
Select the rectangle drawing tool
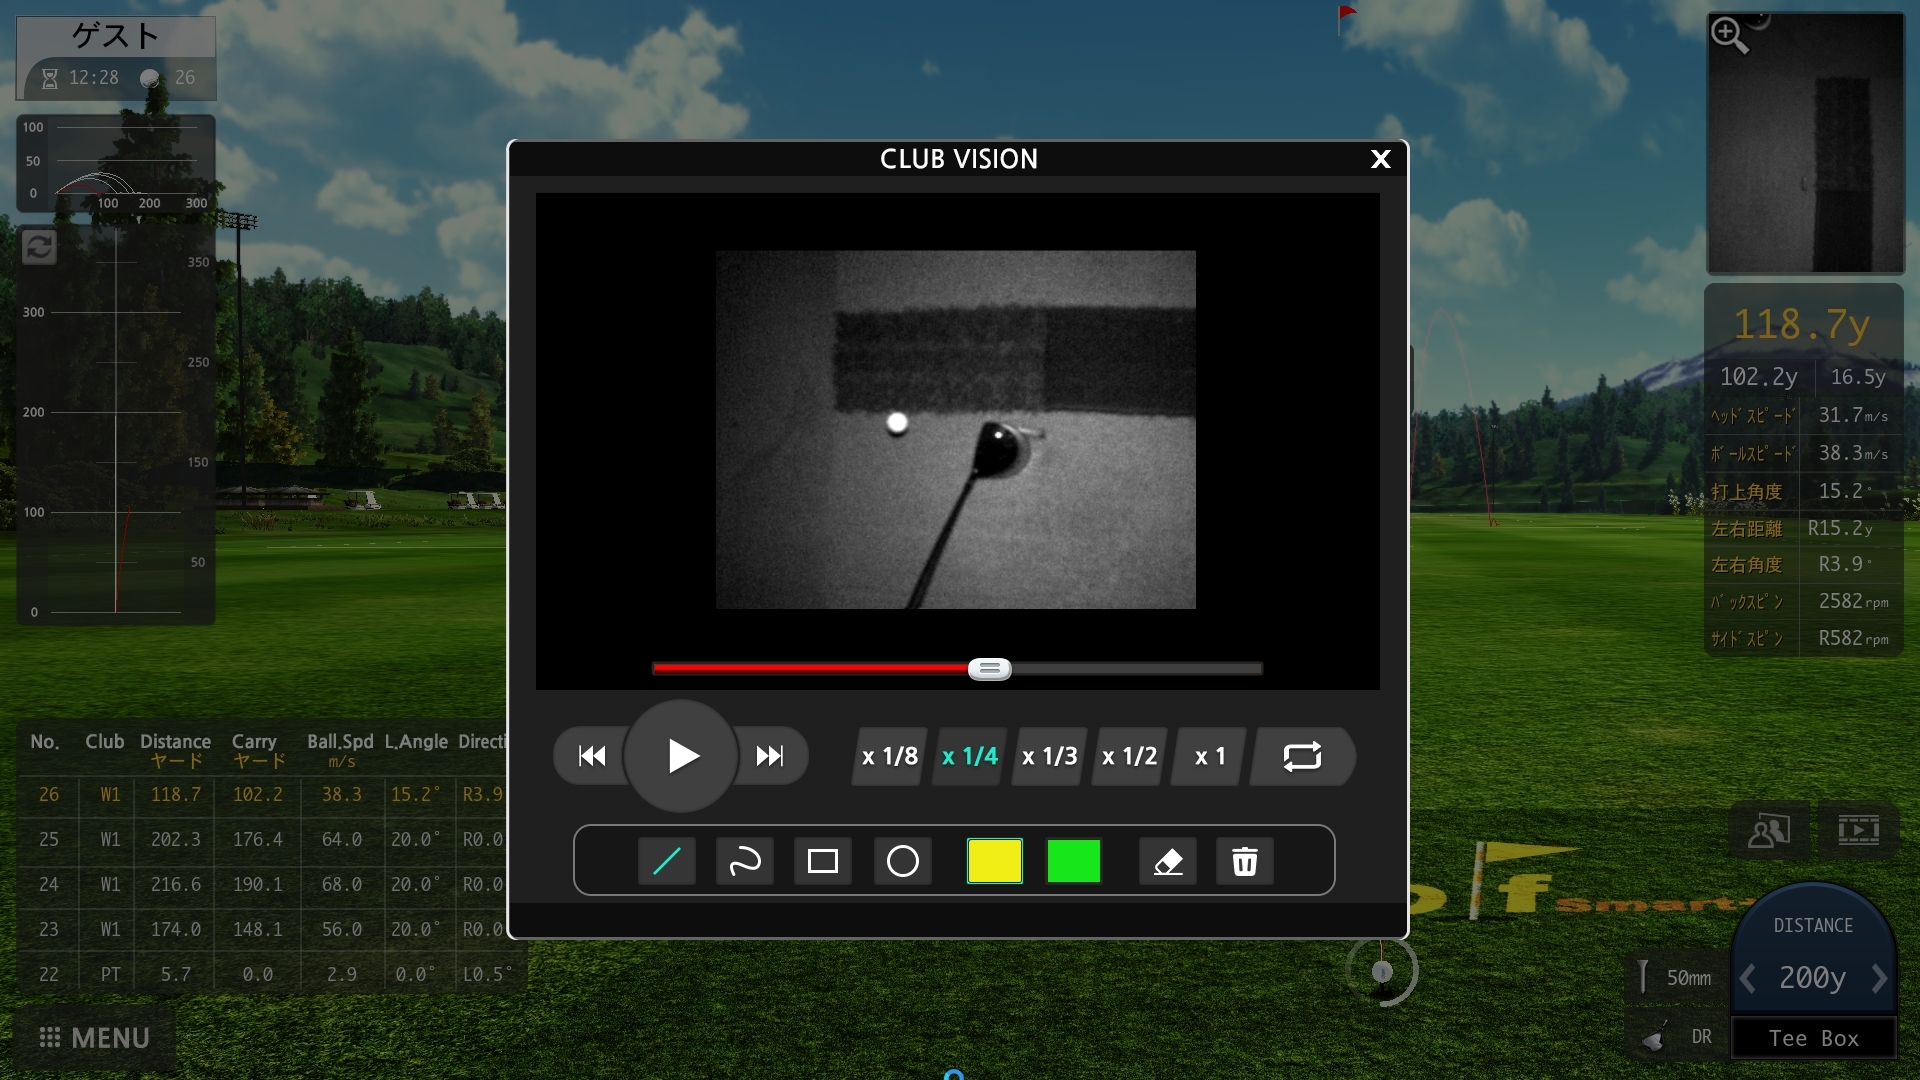click(823, 861)
